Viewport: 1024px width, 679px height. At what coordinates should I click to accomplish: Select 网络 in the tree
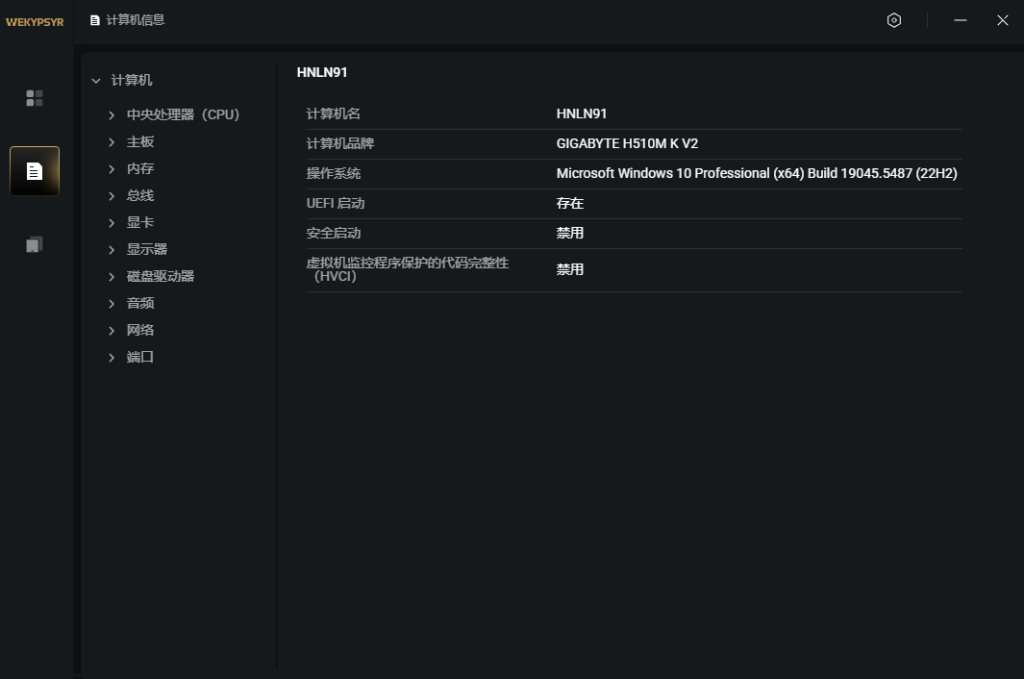(x=140, y=331)
